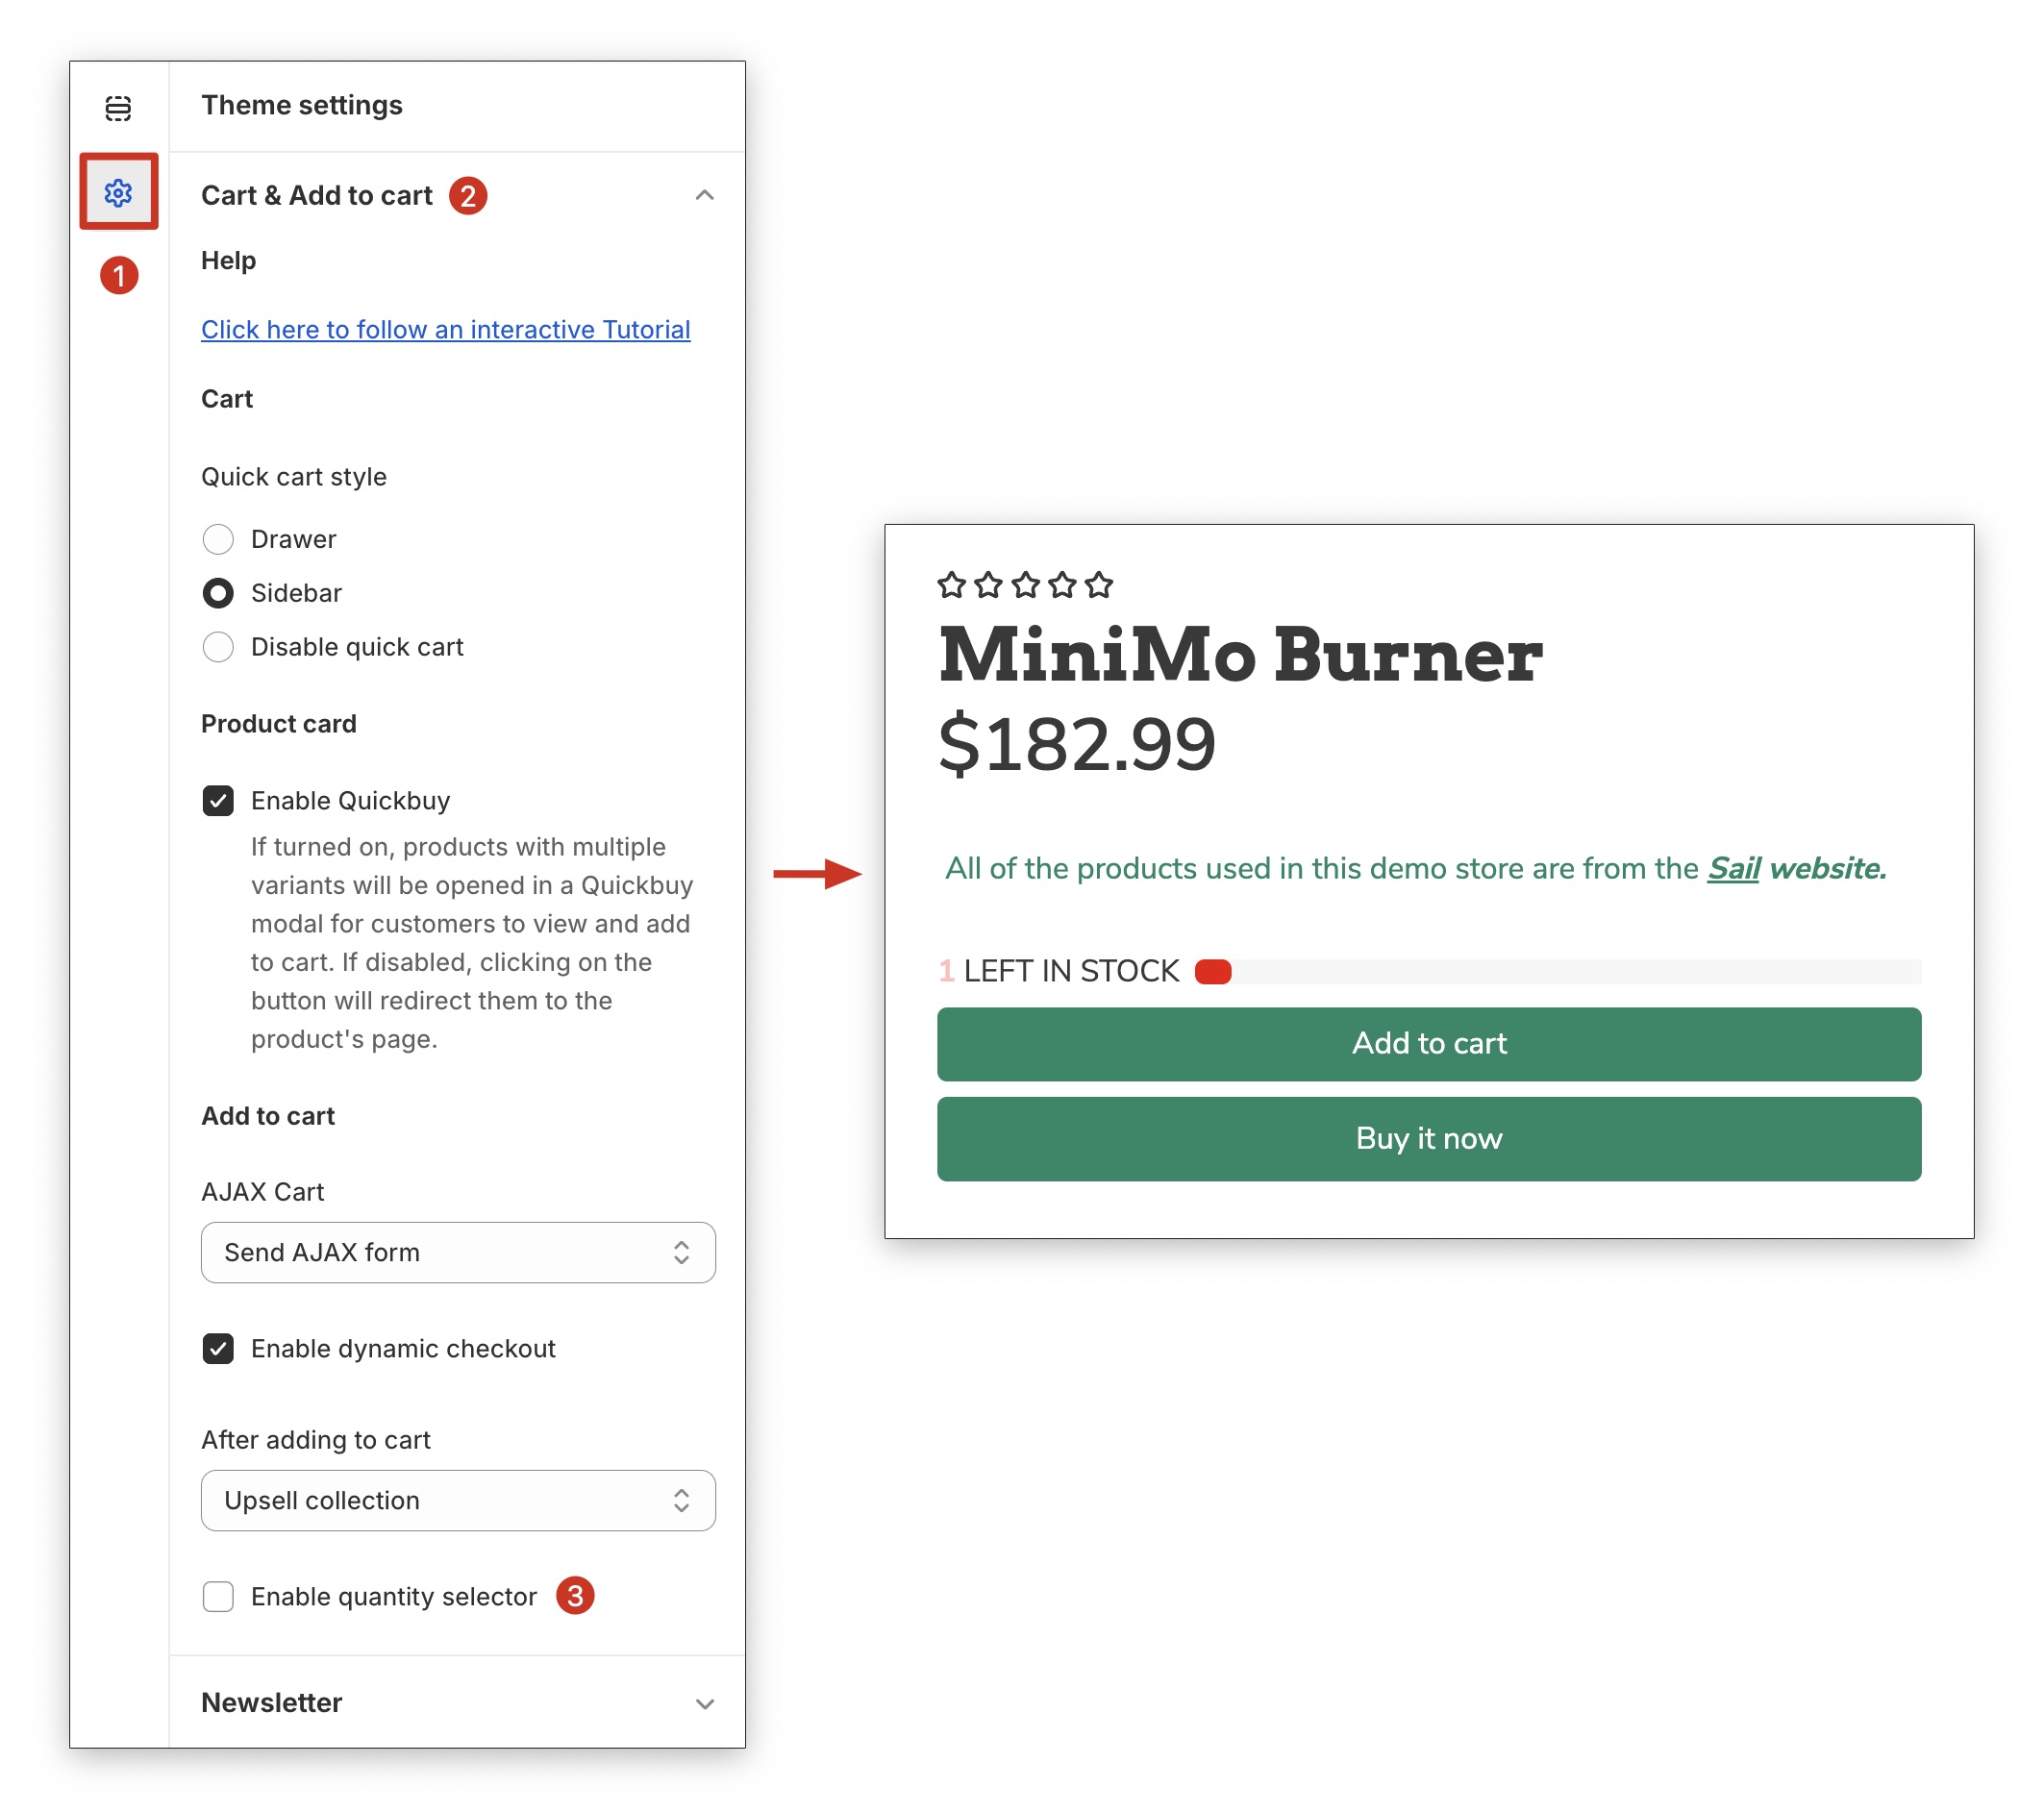Click the red step 1 badge
2044x1813 pixels.
pos(119,276)
